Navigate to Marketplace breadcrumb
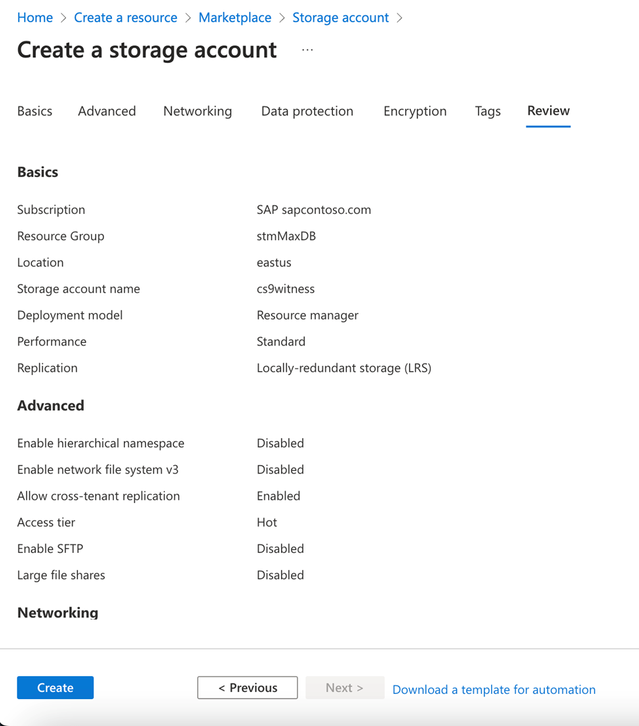639x726 pixels. [x=235, y=18]
